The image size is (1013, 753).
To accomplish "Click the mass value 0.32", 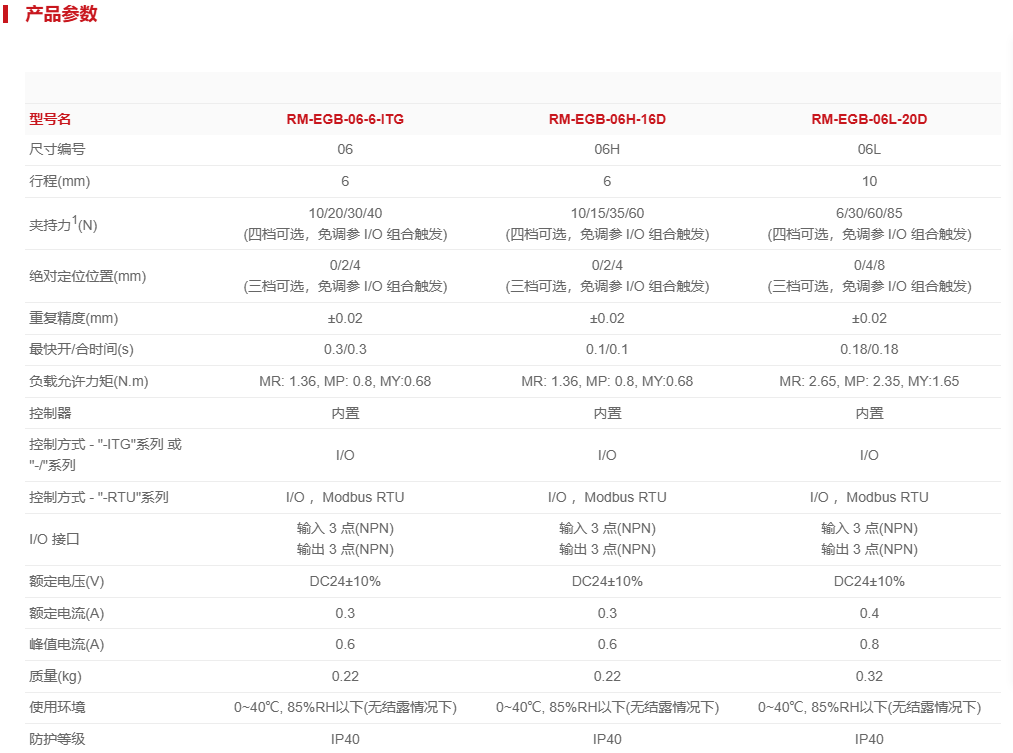I will pos(869,676).
